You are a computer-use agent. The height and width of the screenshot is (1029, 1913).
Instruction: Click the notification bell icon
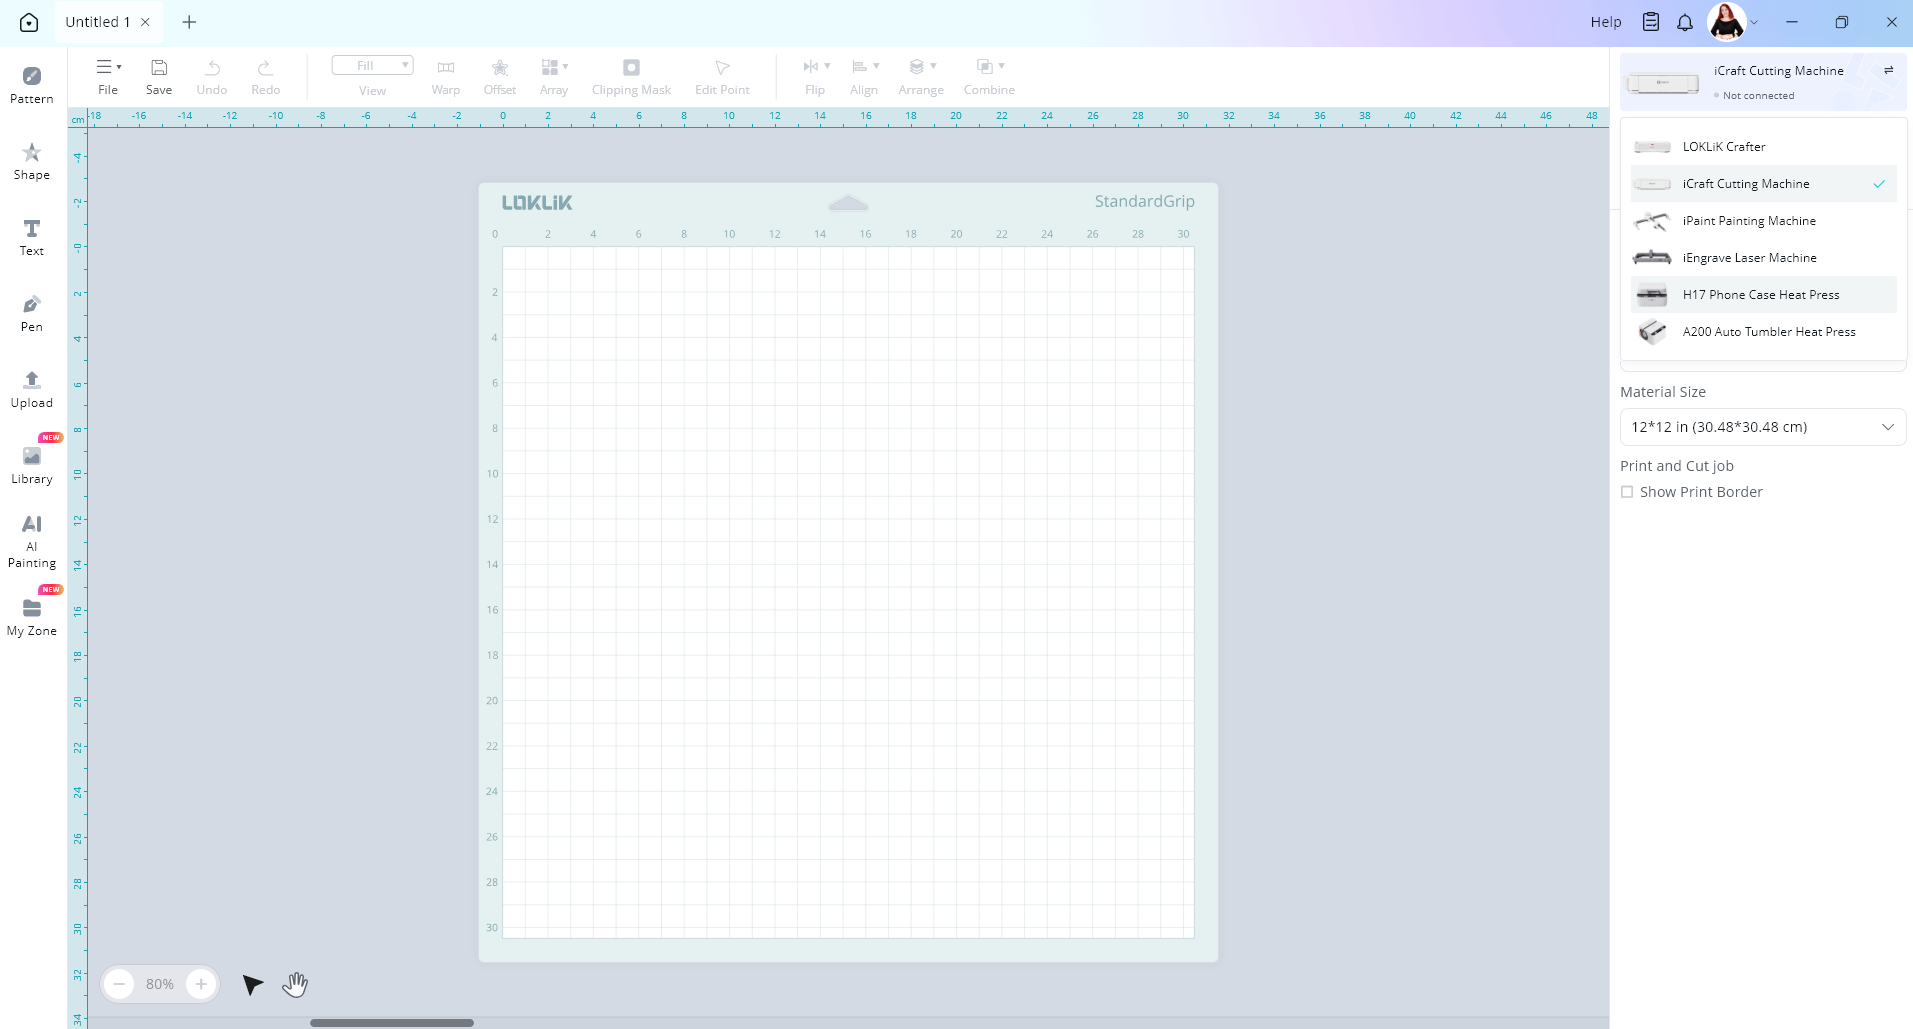tap(1685, 22)
